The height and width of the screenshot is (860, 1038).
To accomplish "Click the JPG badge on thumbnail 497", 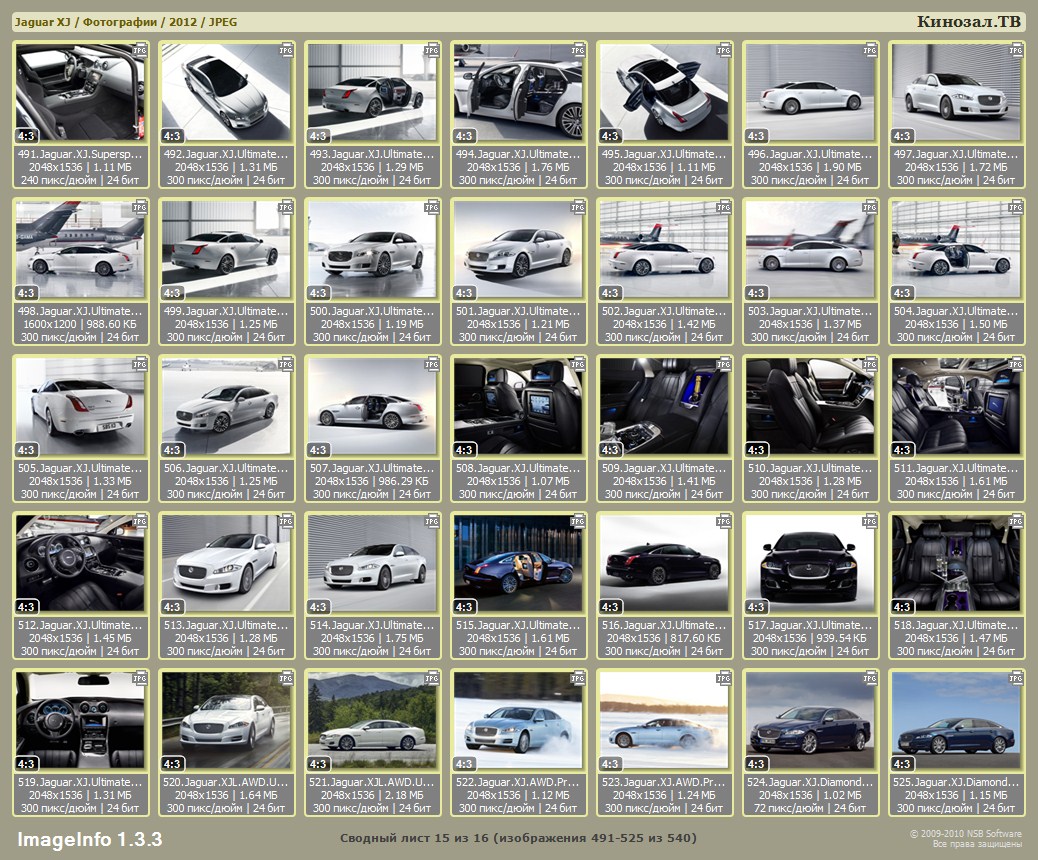I will pos(1016,50).
